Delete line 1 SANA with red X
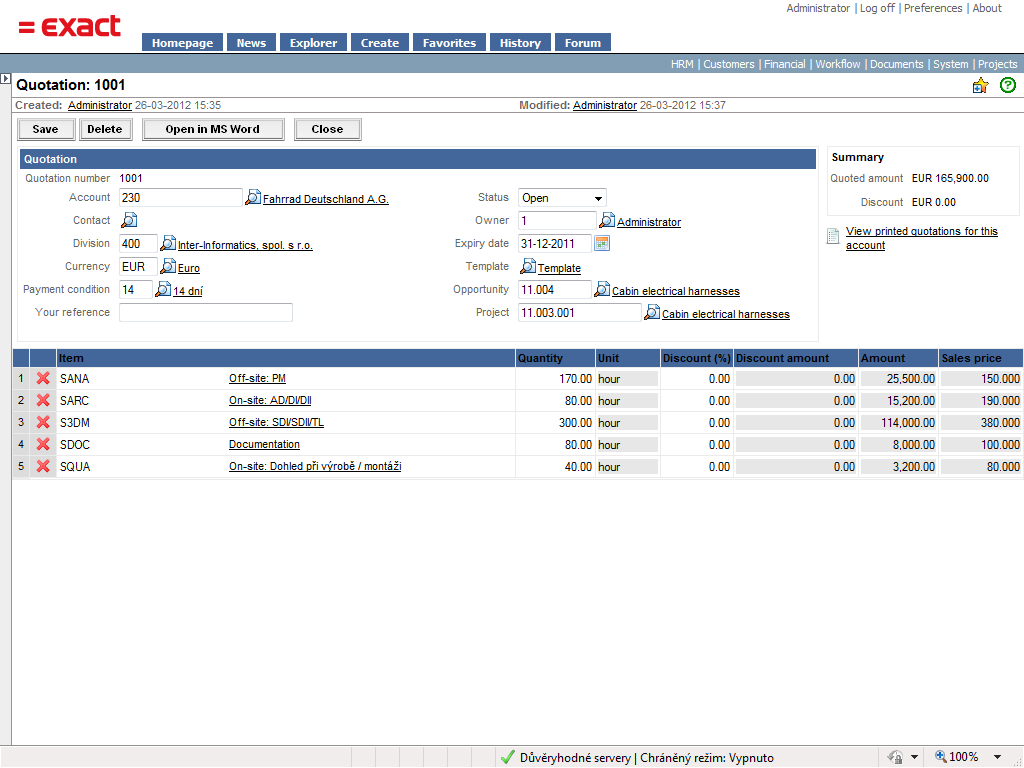Viewport: 1024px width, 768px height. point(43,378)
